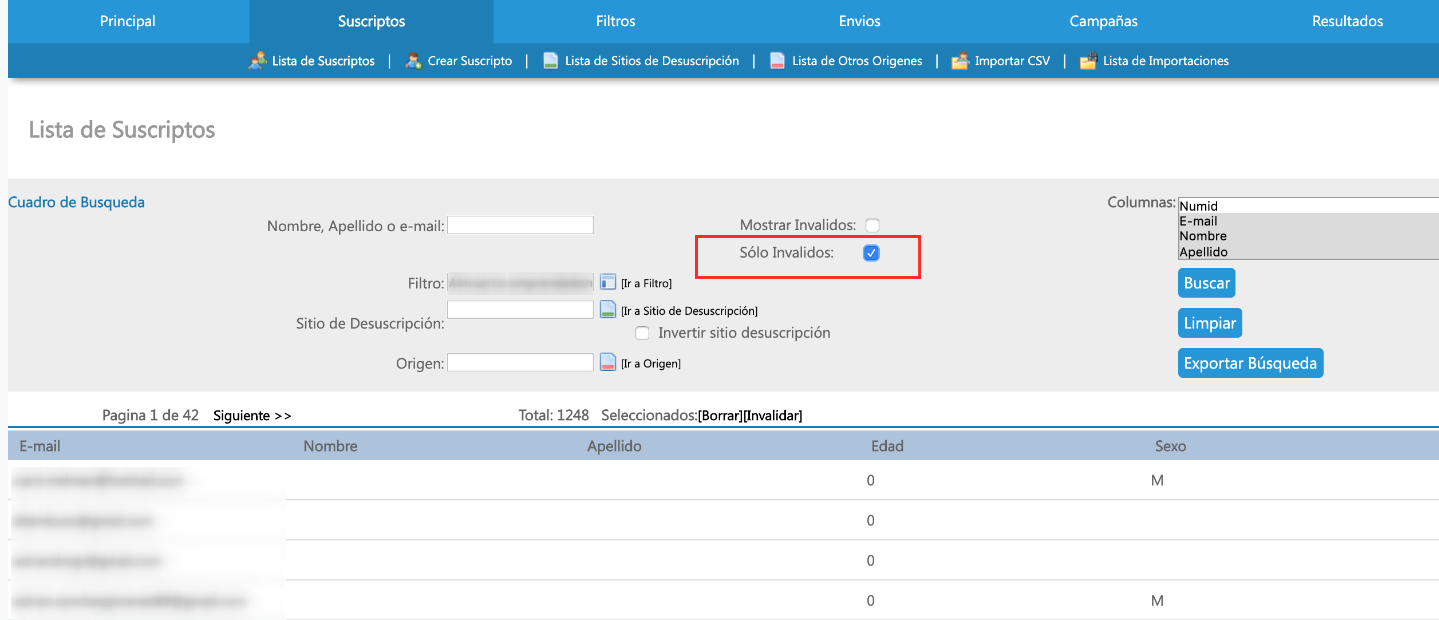This screenshot has width=1439, height=620.
Task: Select Apellido option in the Columnas list
Action: (1308, 252)
